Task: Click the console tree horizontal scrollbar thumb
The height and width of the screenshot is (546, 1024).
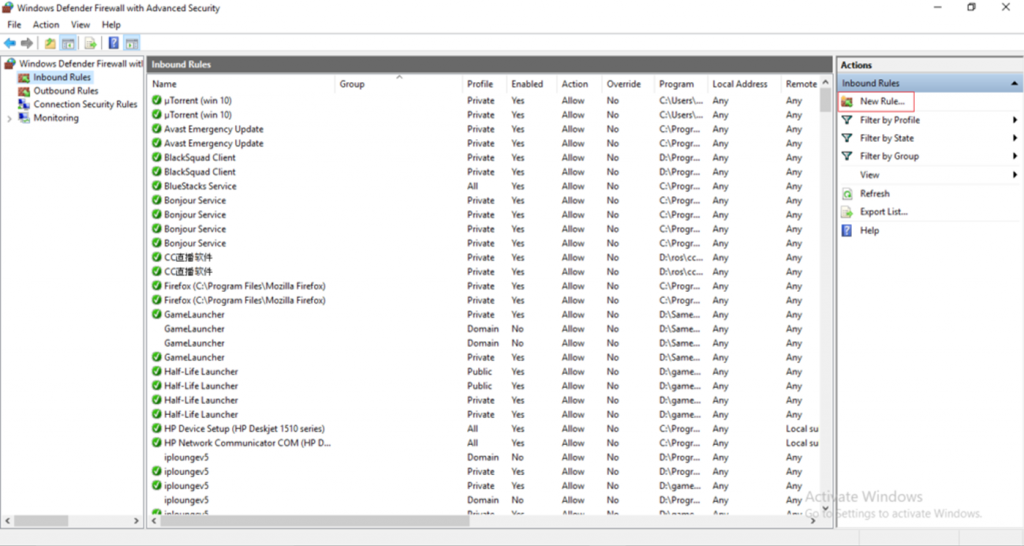Action: [x=41, y=521]
